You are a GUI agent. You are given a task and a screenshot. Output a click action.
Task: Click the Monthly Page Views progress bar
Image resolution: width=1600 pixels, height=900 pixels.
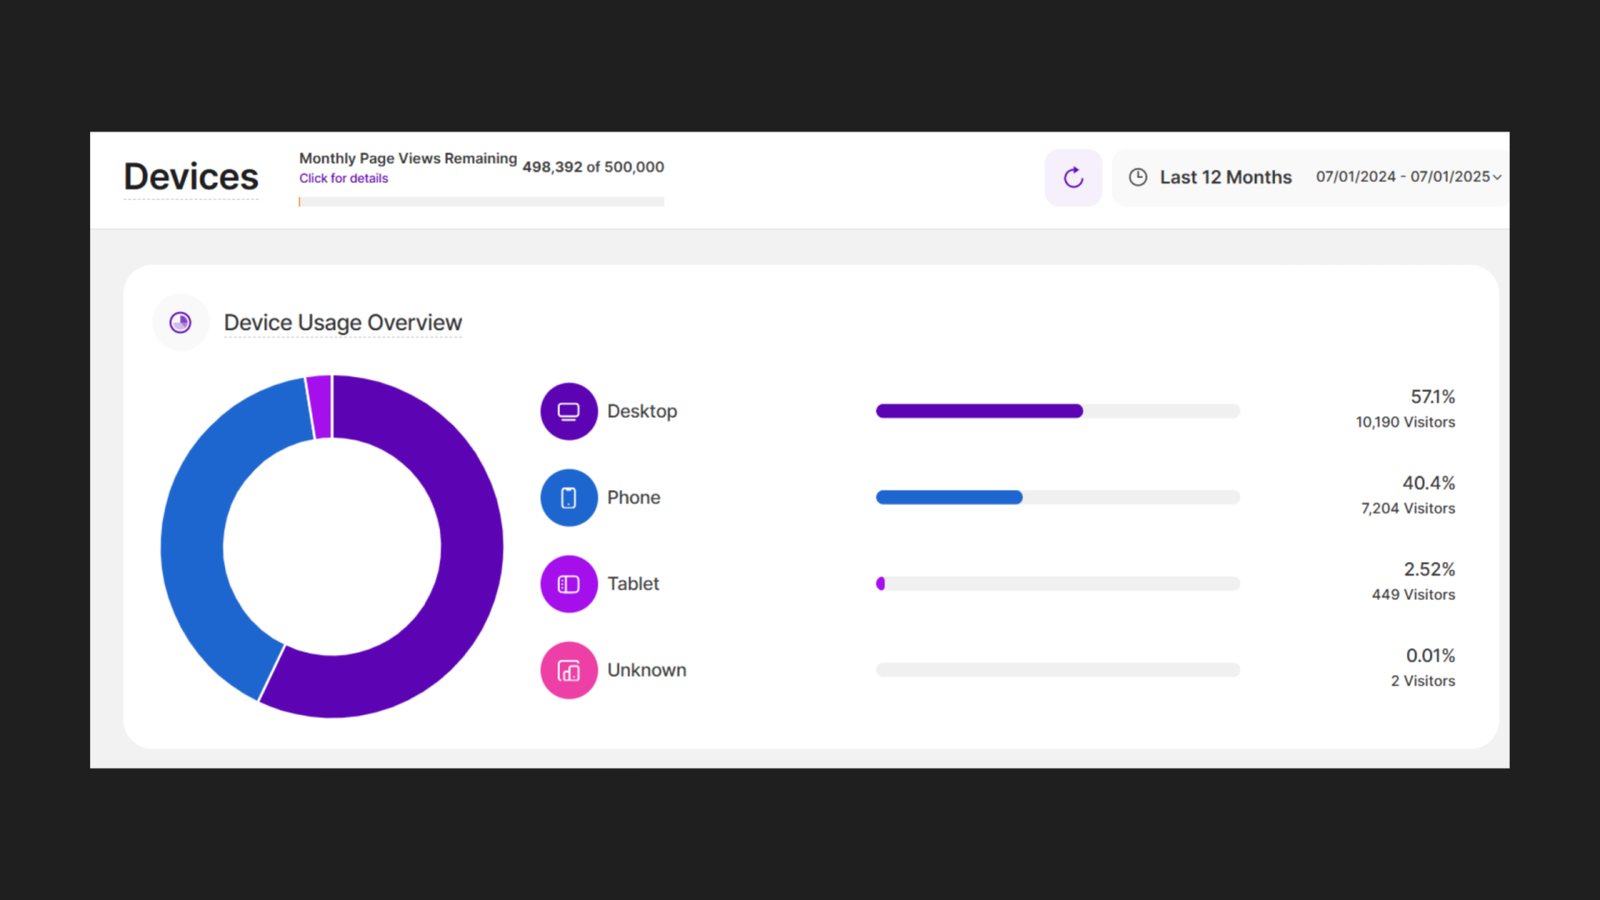481,202
